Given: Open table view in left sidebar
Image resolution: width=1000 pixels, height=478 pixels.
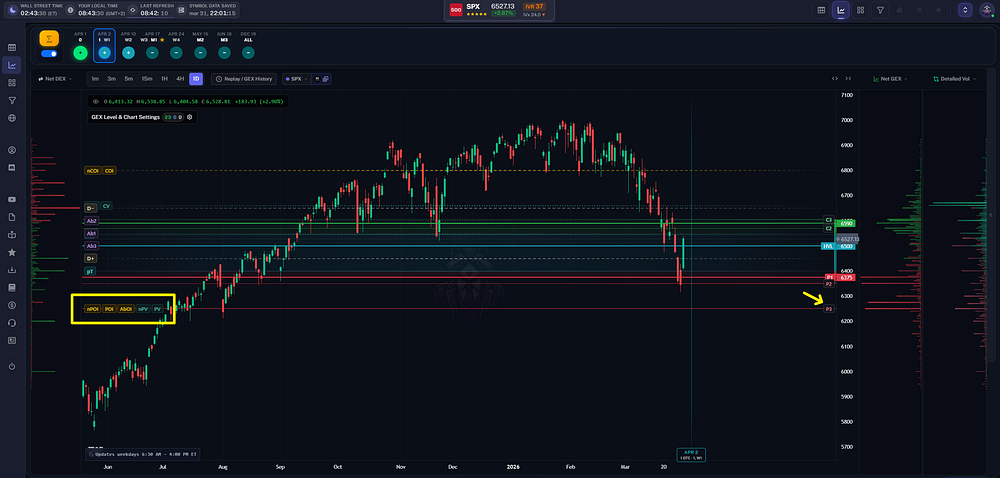Looking at the screenshot, I should [11, 47].
